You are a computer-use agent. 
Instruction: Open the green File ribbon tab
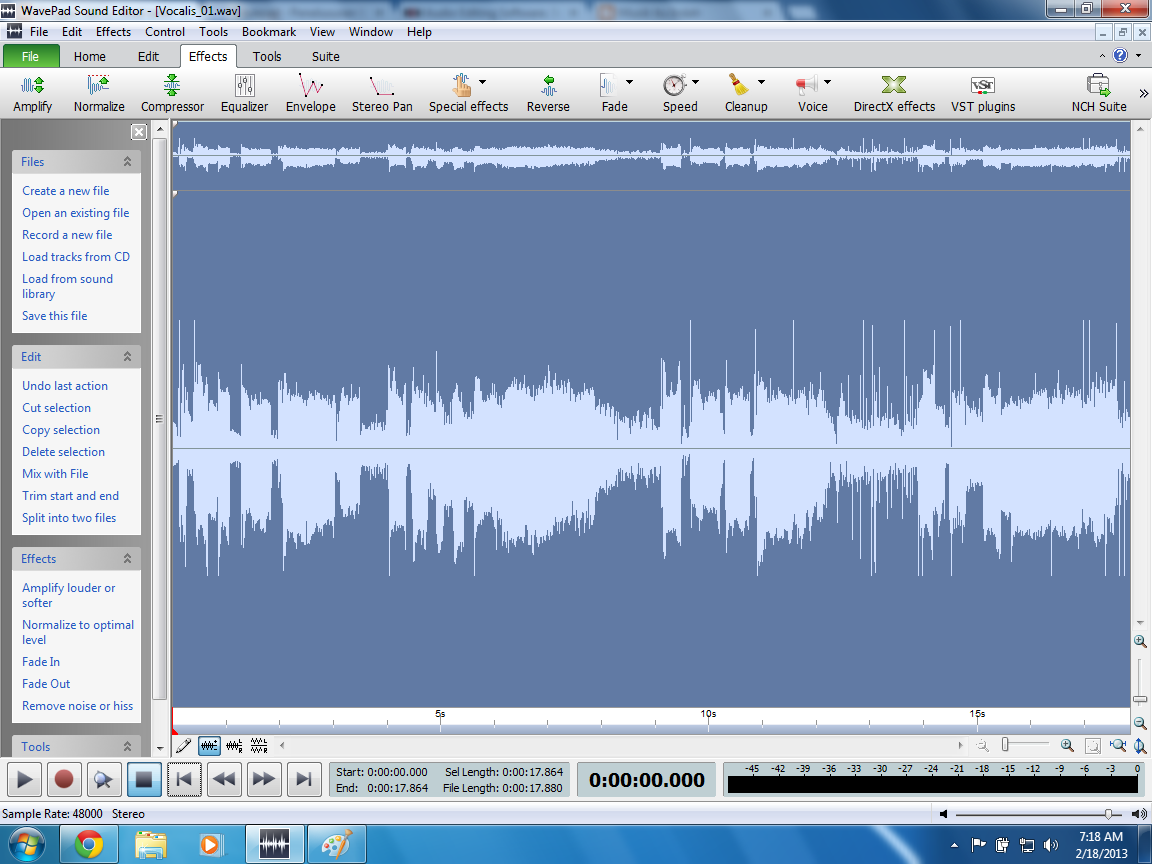(30, 56)
